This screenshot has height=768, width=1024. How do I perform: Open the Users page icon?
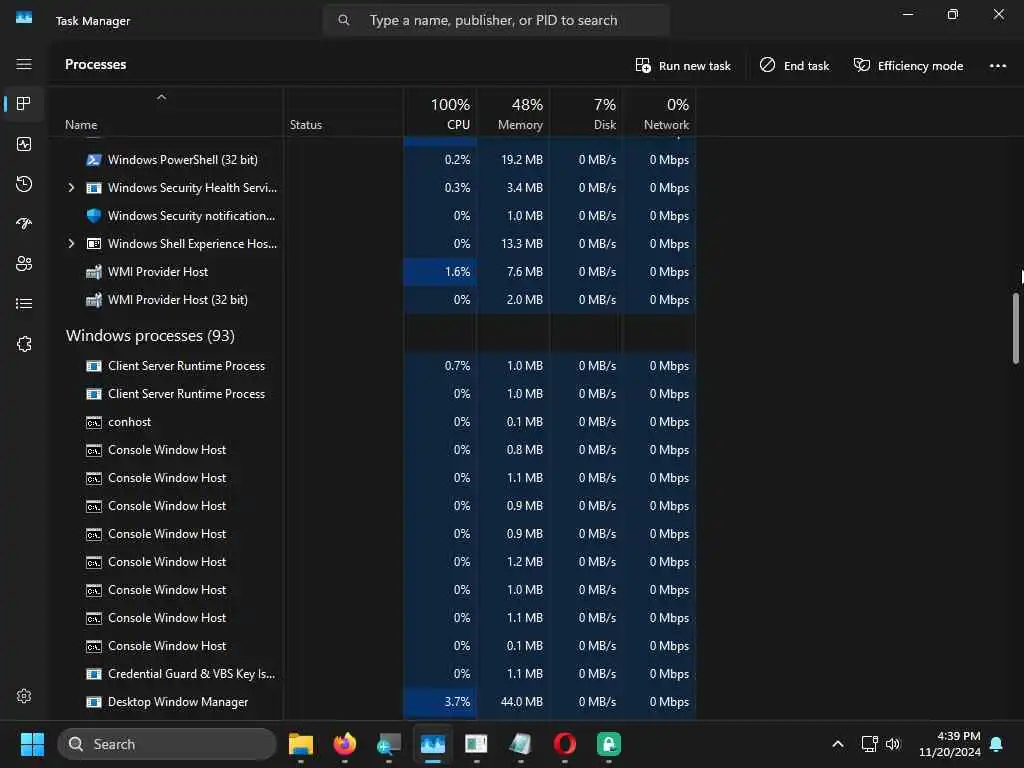coord(24,264)
